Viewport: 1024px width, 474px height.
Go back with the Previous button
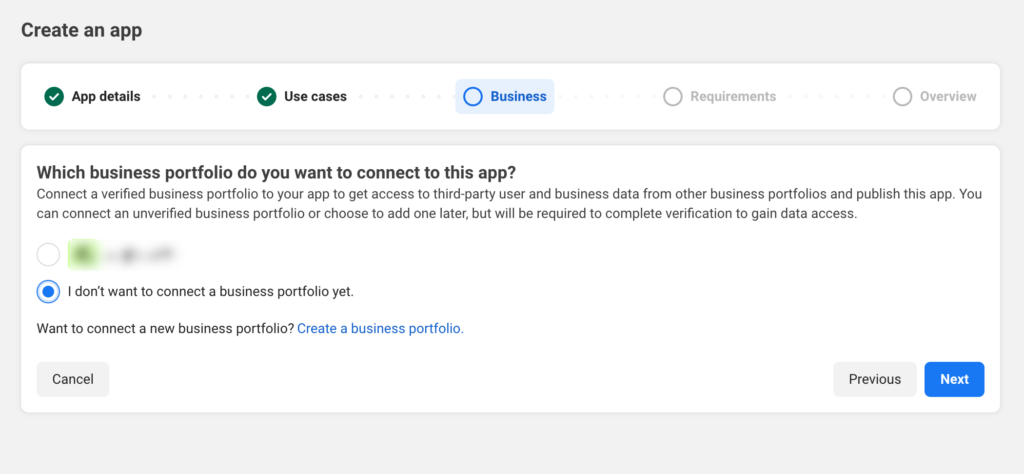(874, 379)
